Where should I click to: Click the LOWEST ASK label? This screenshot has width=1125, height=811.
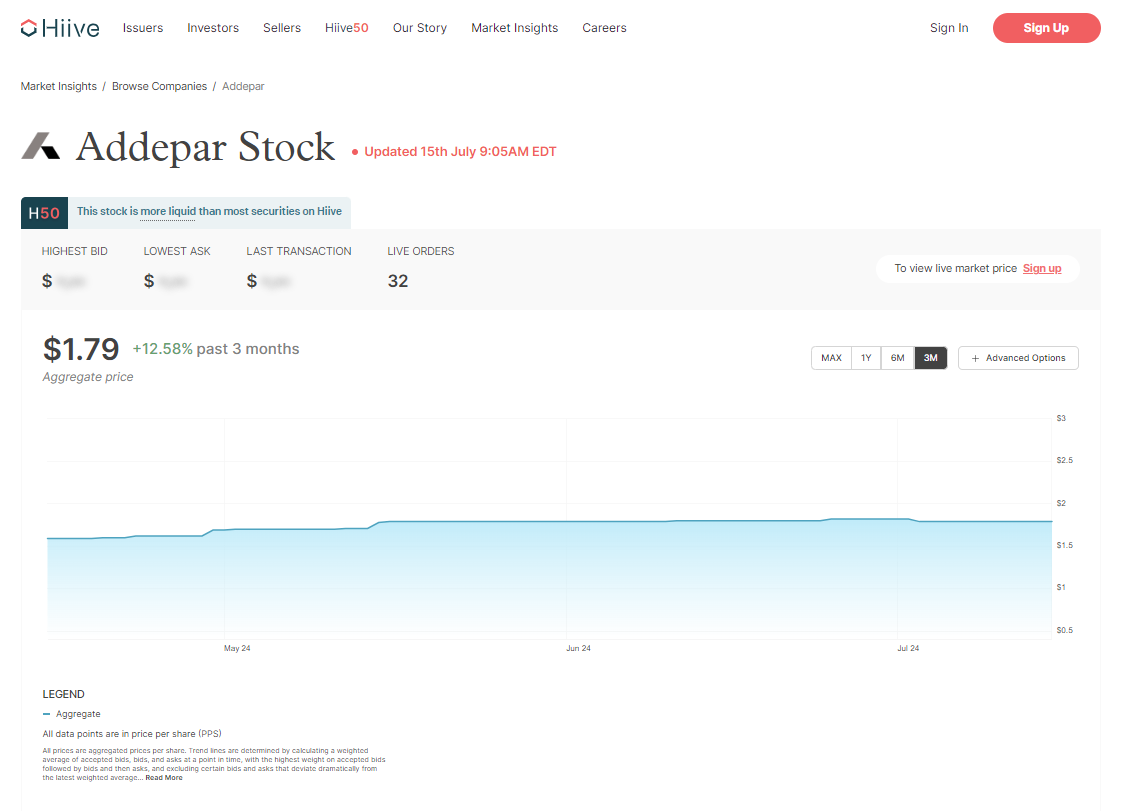[177, 251]
